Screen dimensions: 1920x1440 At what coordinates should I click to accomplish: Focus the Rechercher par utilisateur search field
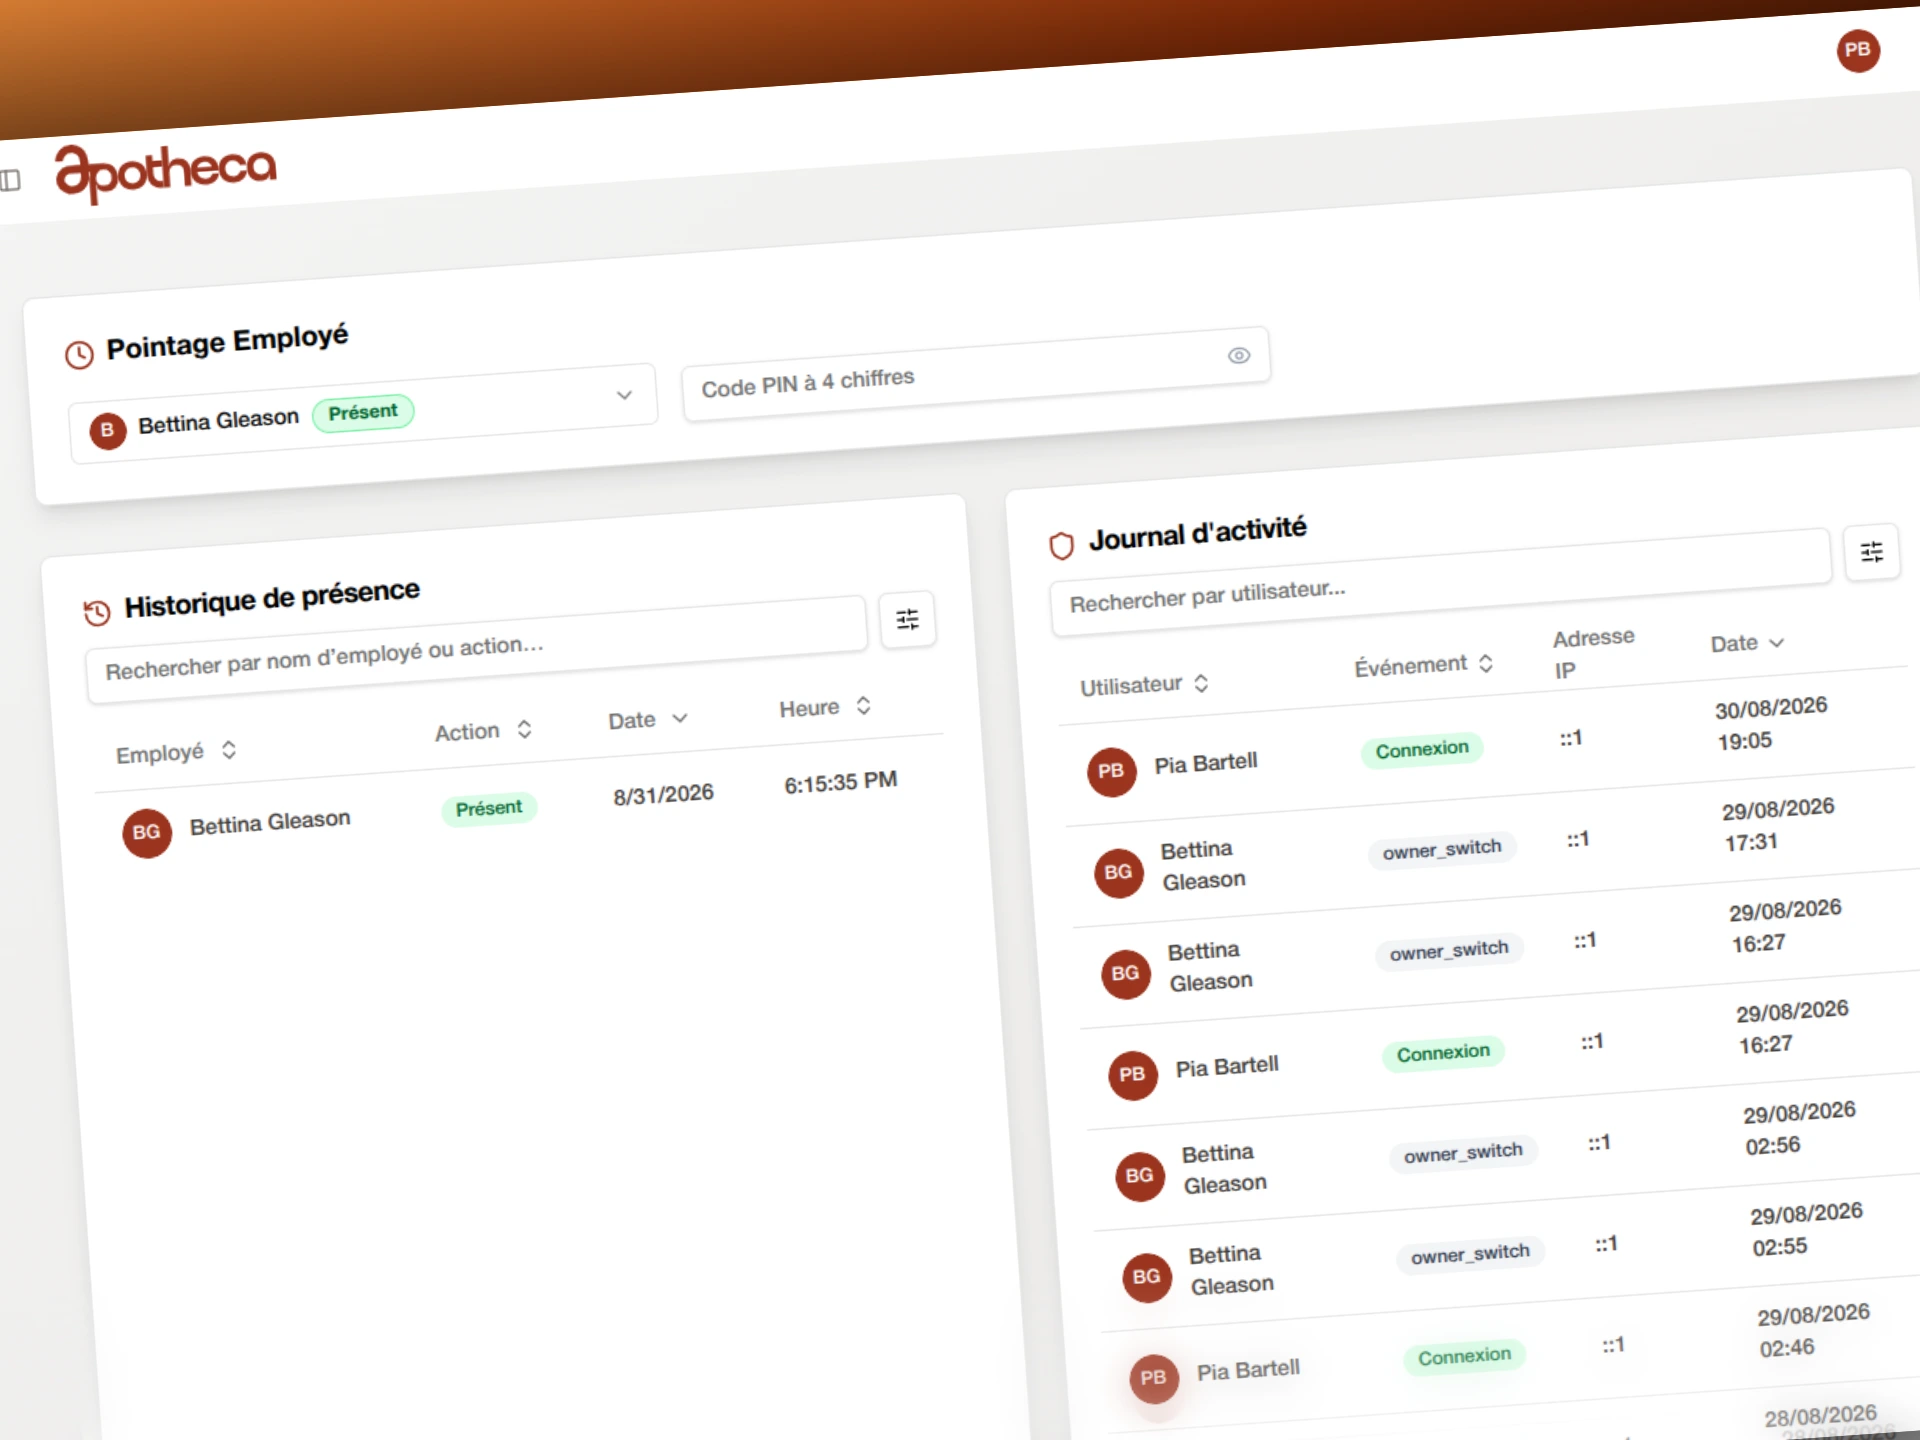pos(1440,583)
